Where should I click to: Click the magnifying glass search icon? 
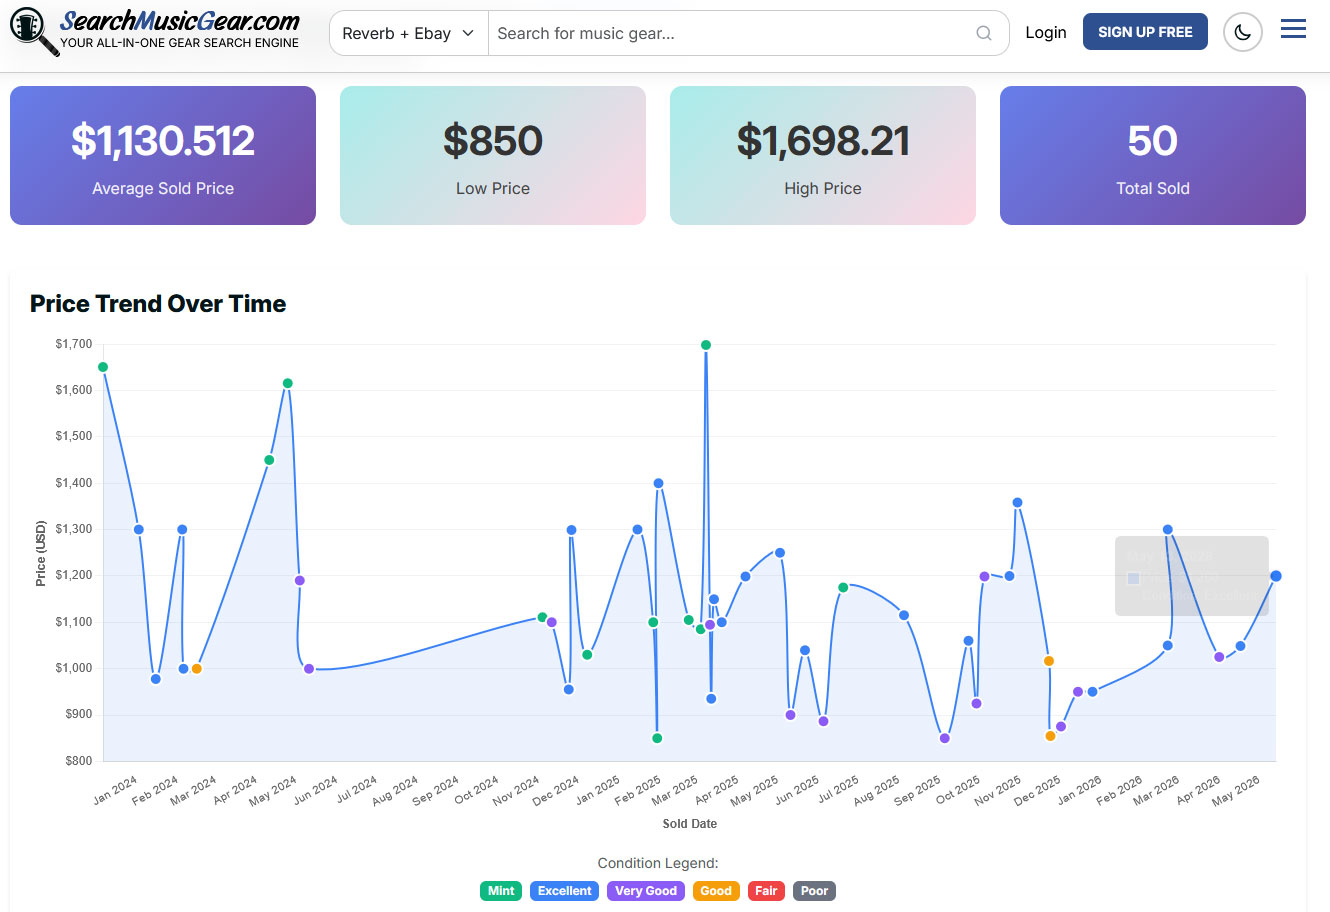coord(984,33)
